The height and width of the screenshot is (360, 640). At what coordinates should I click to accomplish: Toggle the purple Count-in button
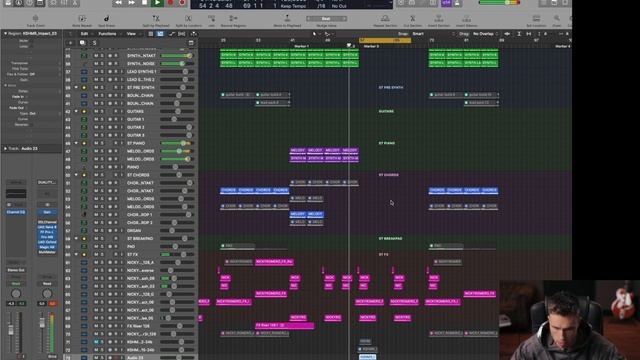coord(446,3)
